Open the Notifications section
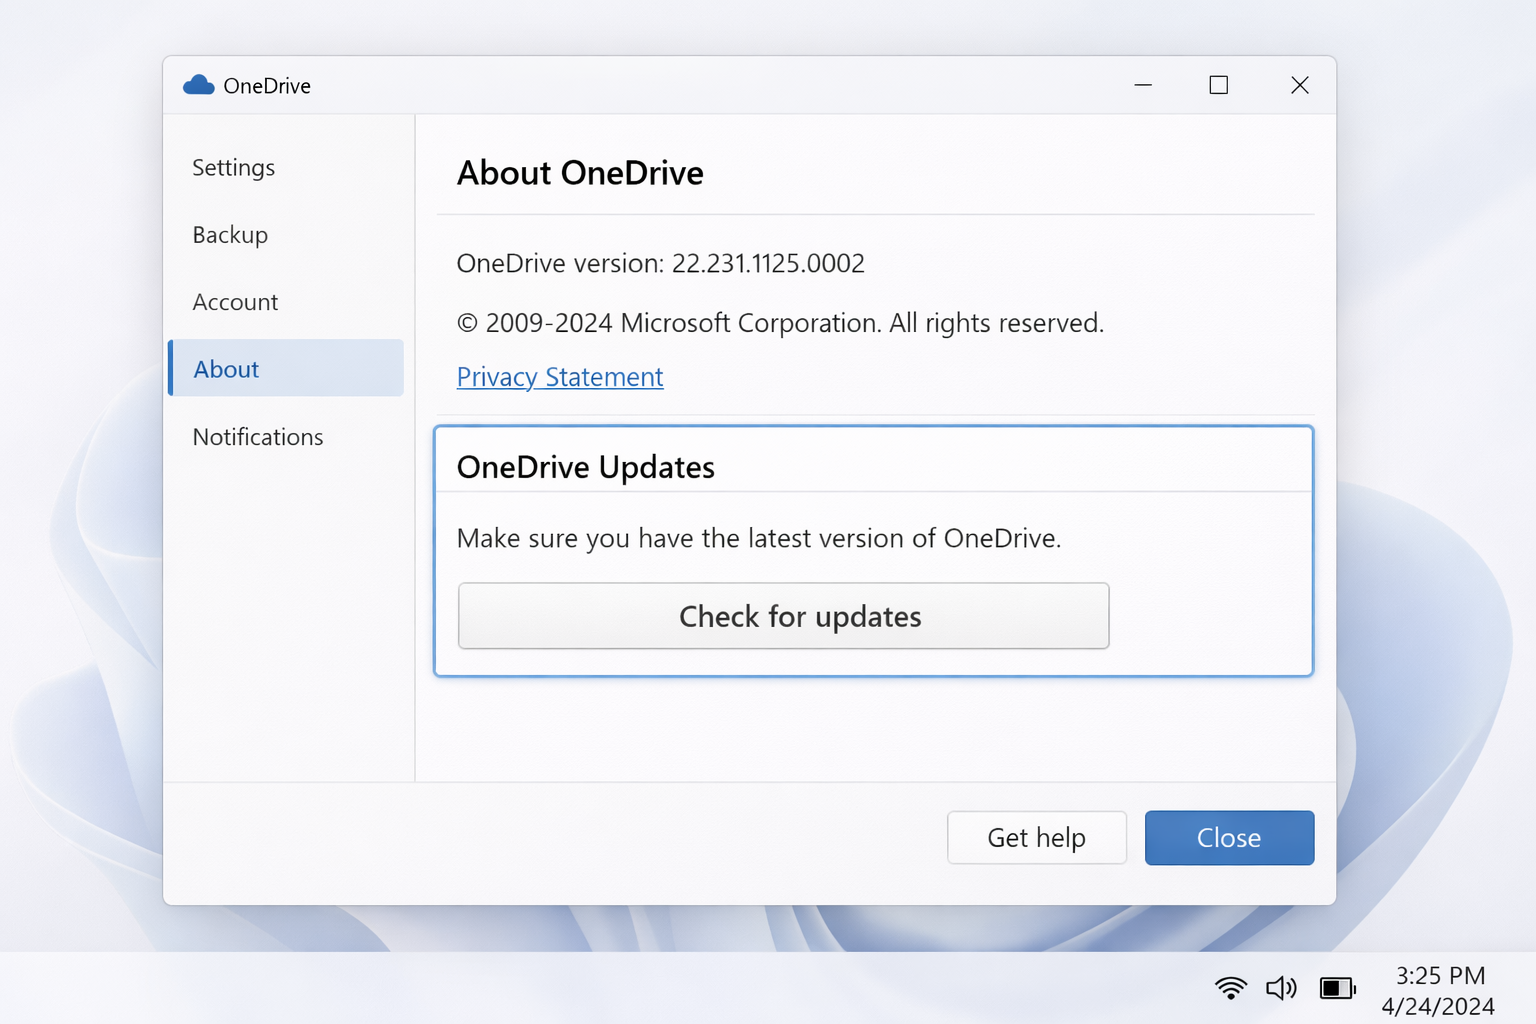The height and width of the screenshot is (1024, 1536). tap(258, 437)
